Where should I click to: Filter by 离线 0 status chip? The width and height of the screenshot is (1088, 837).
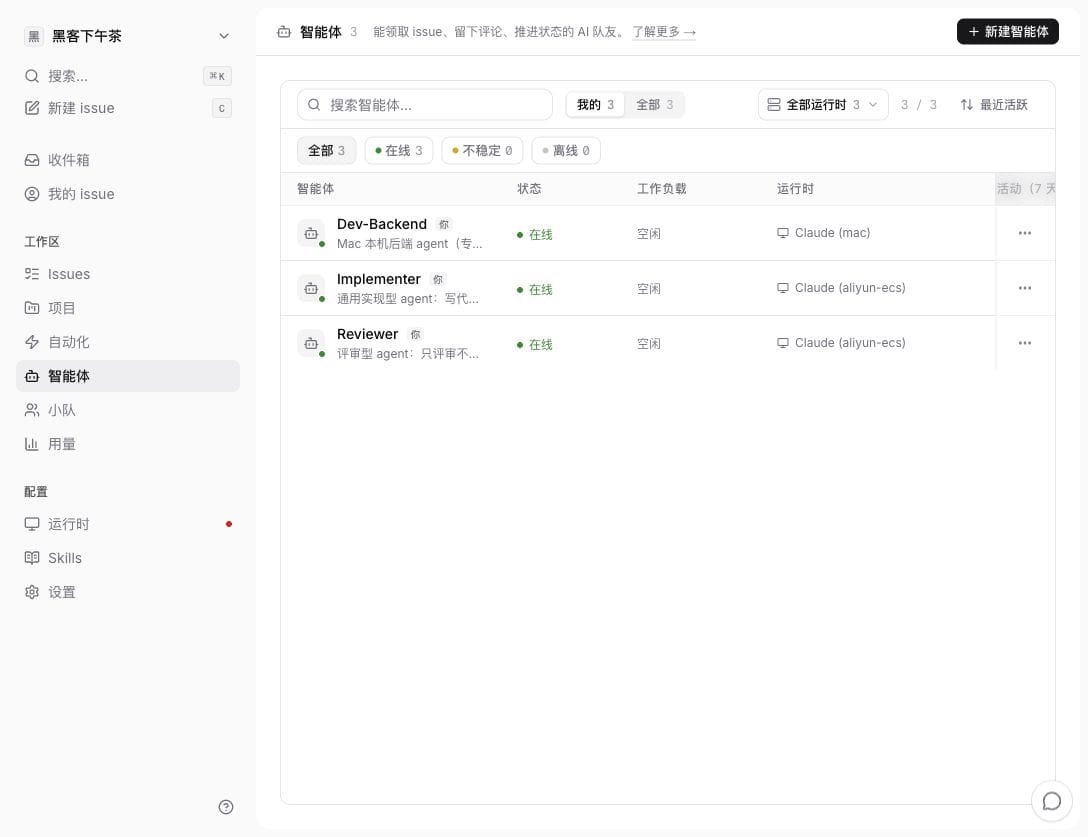(566, 151)
